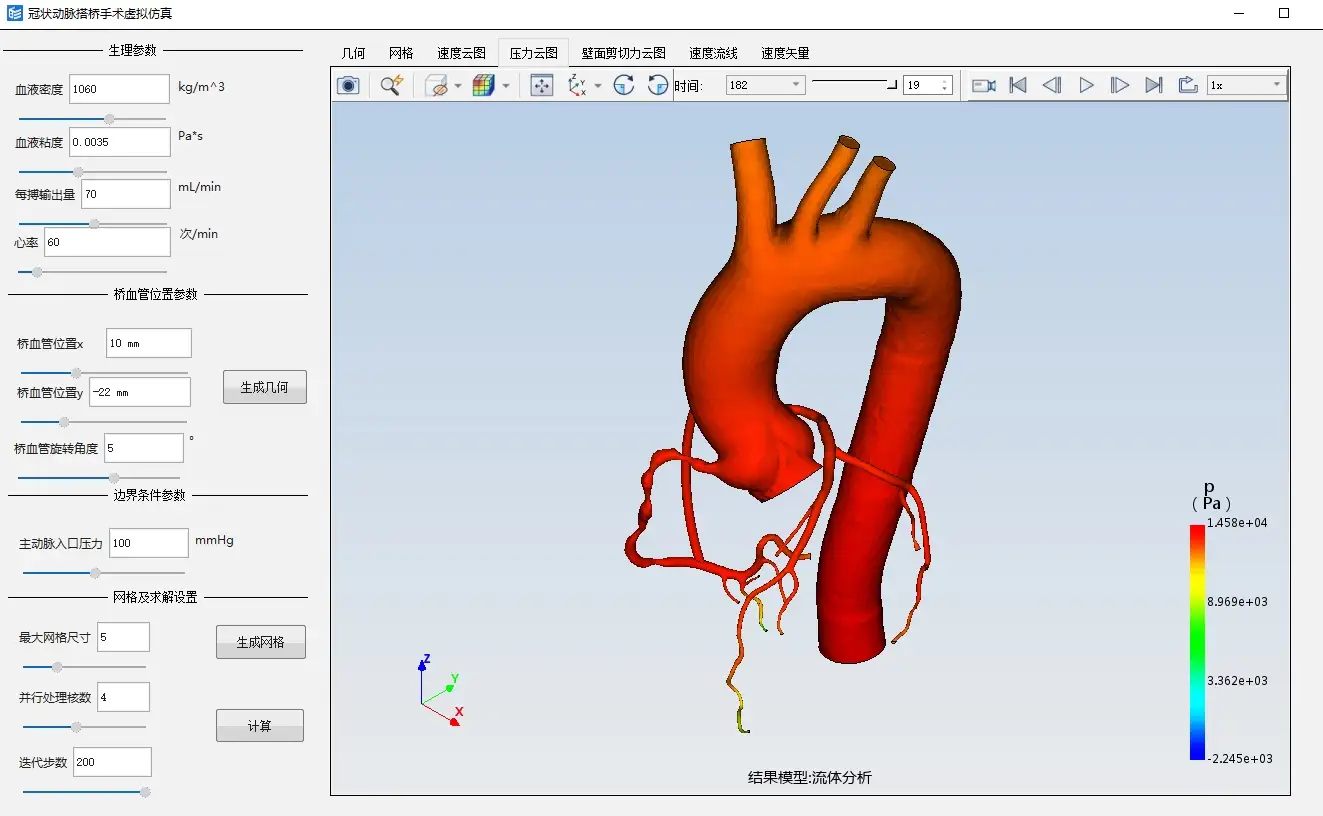The height and width of the screenshot is (816, 1323).
Task: Click the 生成网格 button
Action: tap(261, 642)
